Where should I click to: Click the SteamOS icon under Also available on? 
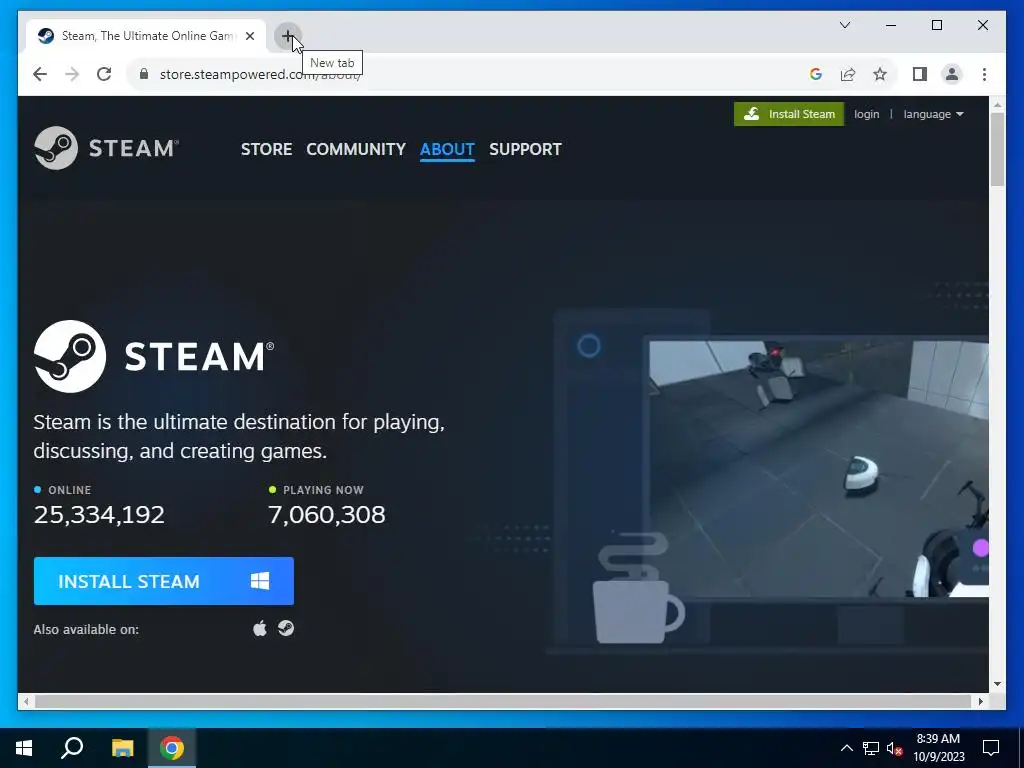(x=286, y=628)
